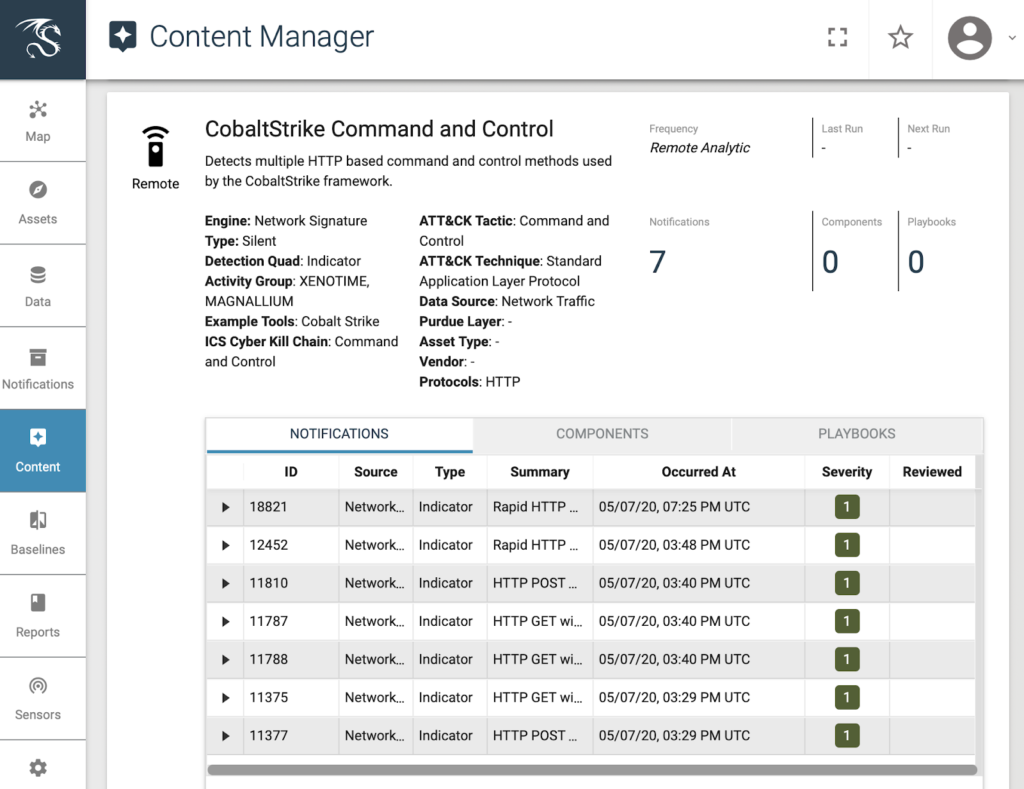
Task: Click Network source cell in row 11375
Action: [374, 698]
